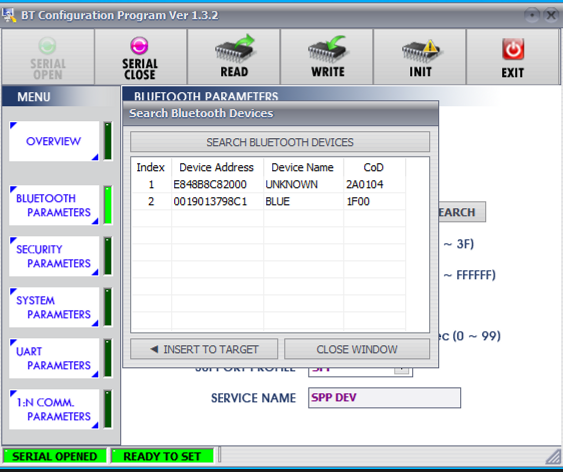
Task: Click the window resize grip in status bar
Action: 553,457
